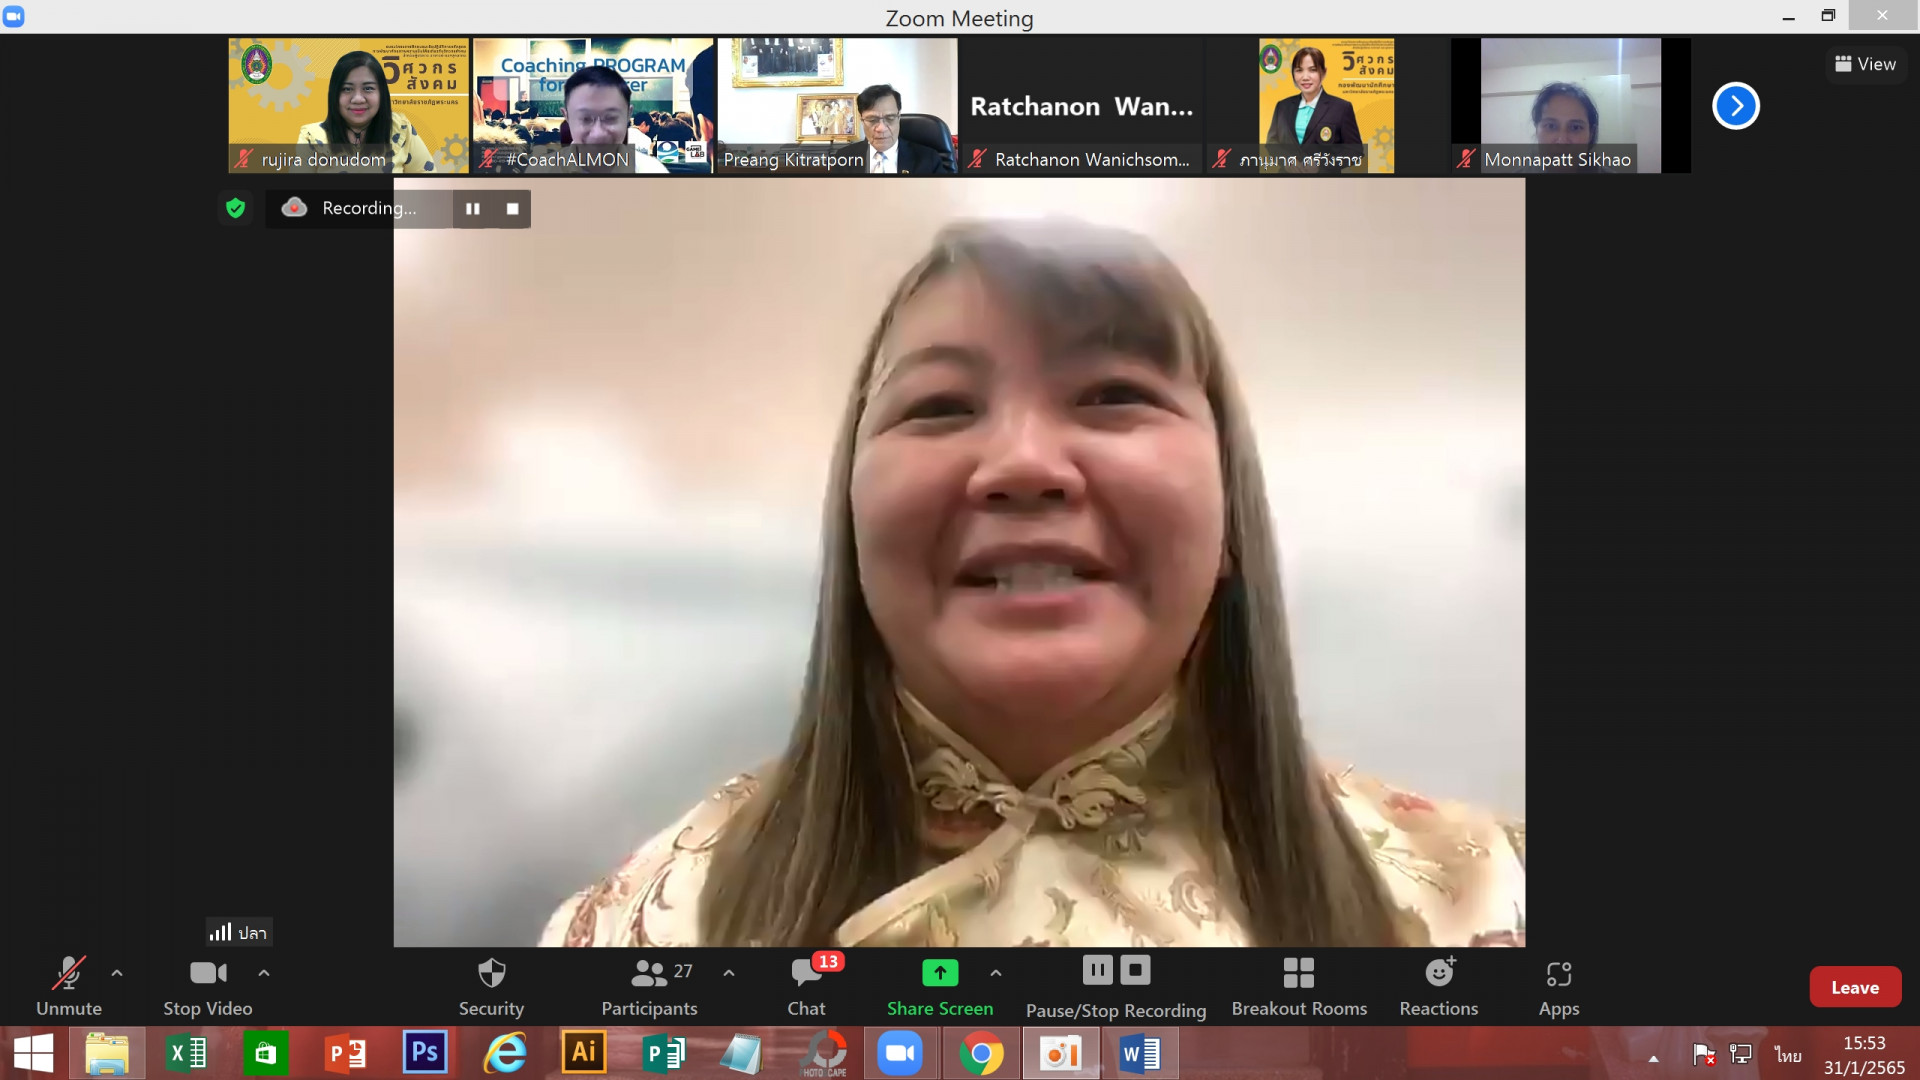
Task: Select Monnapatt Sikhao video thumbnail
Action: [1571, 106]
